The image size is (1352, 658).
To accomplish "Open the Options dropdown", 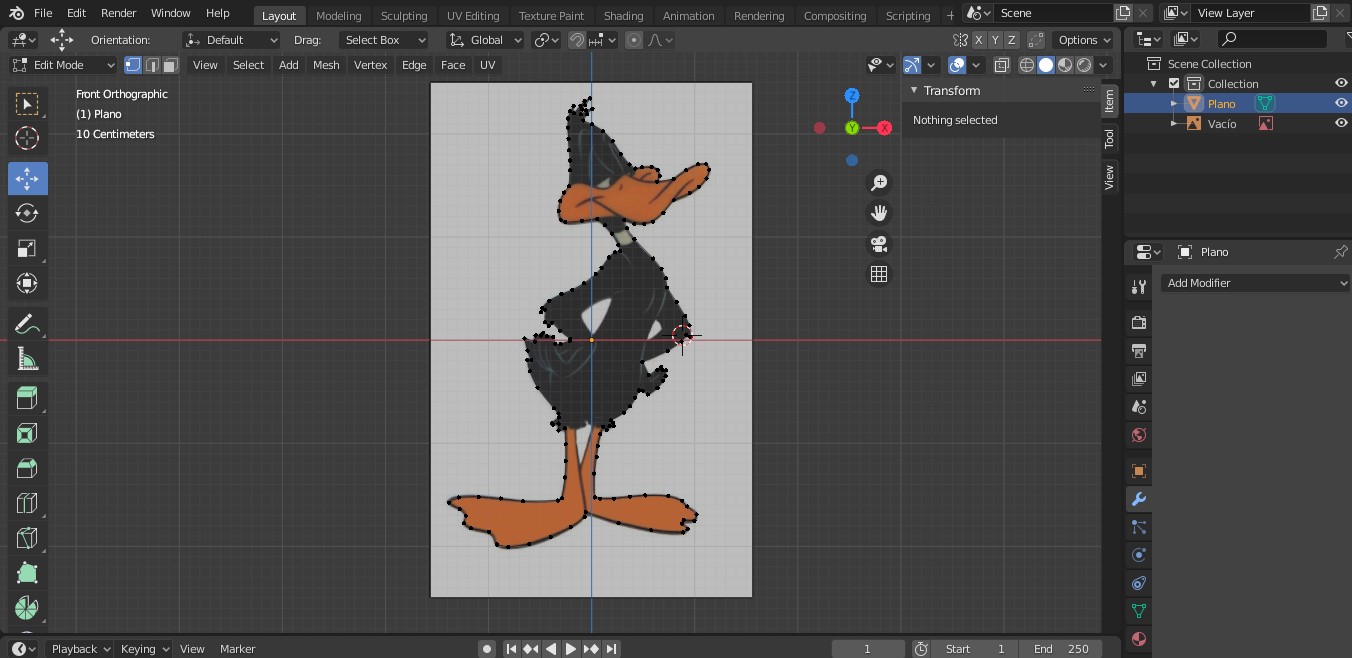I will point(1084,40).
